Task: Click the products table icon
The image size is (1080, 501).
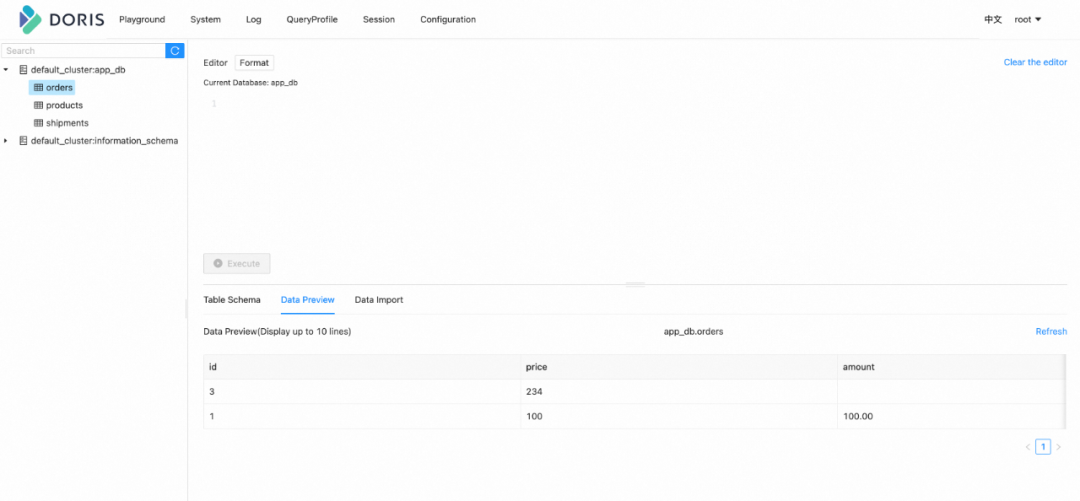Action: (39, 105)
